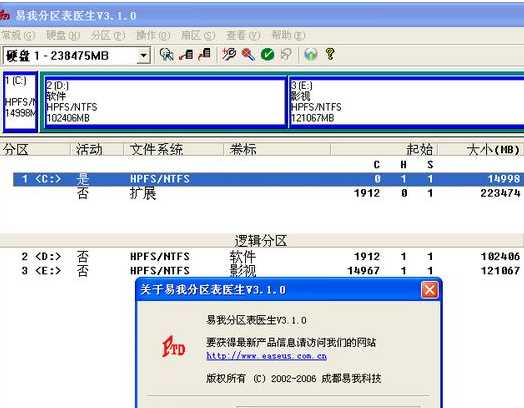524x408 pixels.
Task: Select the 1 <C:> partition row
Action: coord(268,179)
